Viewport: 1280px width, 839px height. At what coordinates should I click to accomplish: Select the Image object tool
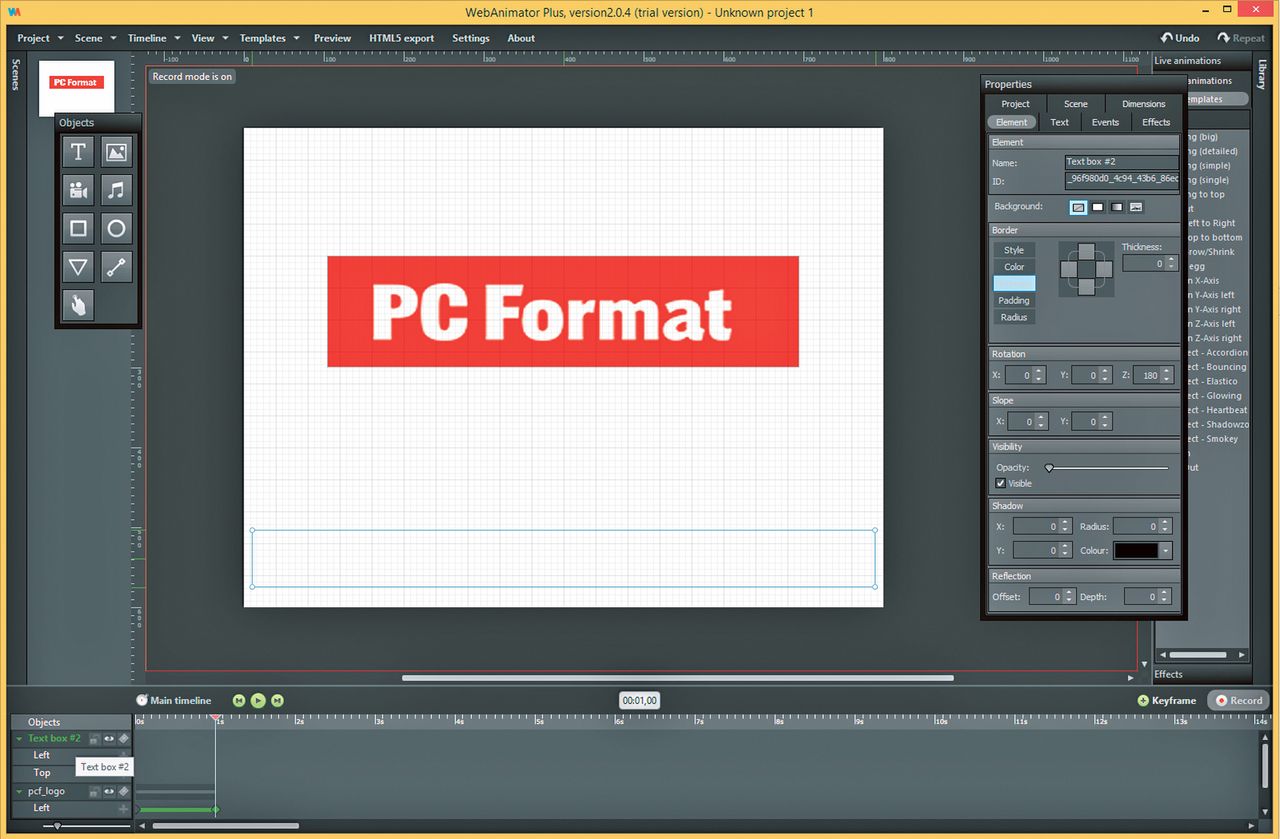[116, 152]
